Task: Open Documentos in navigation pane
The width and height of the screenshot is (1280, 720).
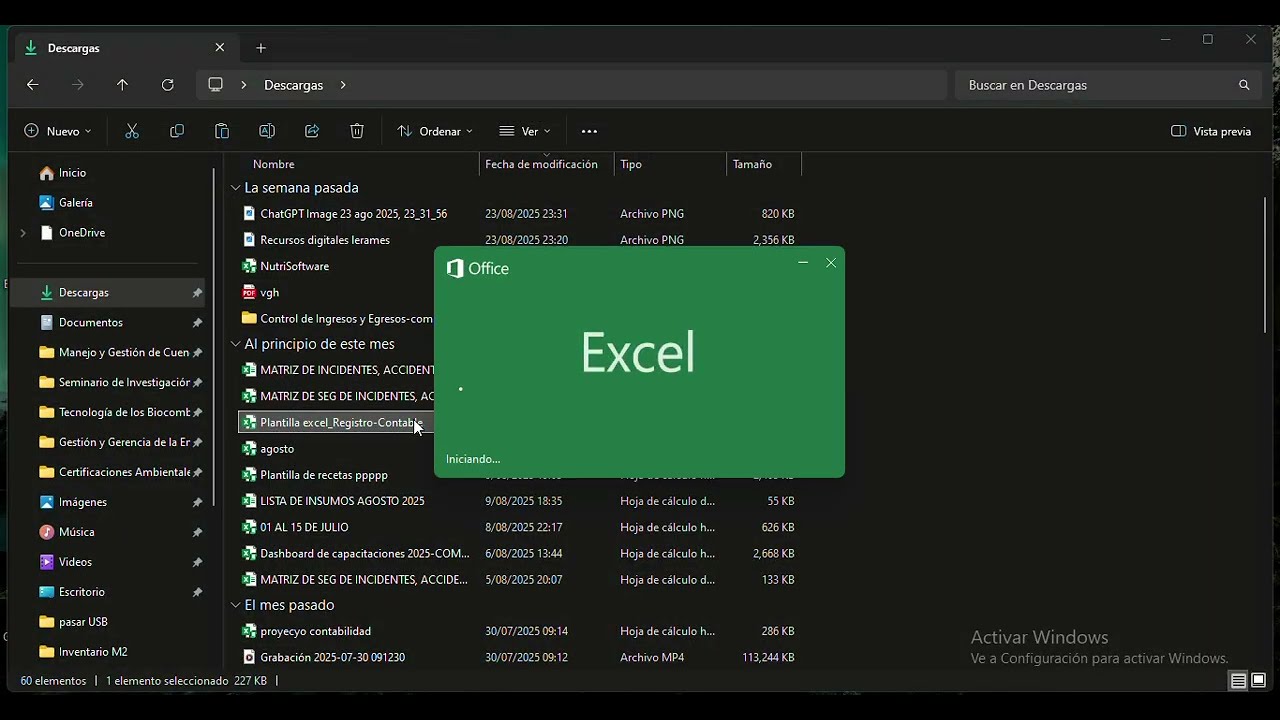Action: pyautogui.click(x=90, y=323)
